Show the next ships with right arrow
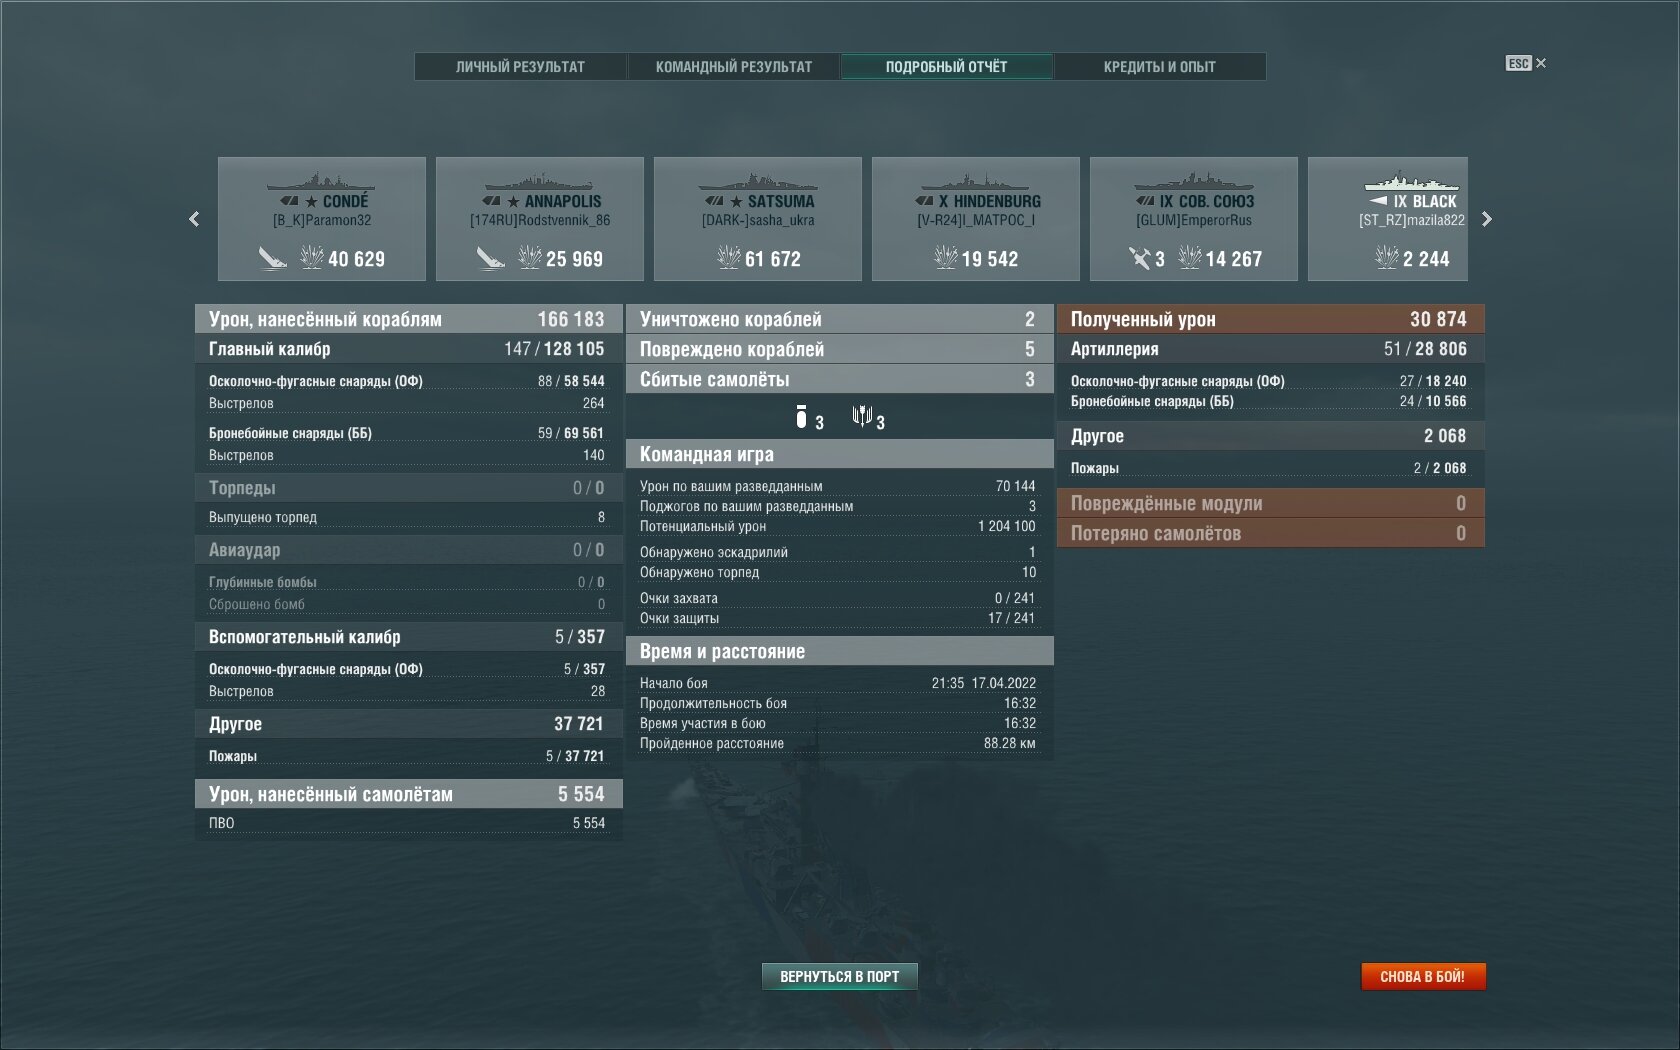The image size is (1680, 1050). (x=1486, y=219)
